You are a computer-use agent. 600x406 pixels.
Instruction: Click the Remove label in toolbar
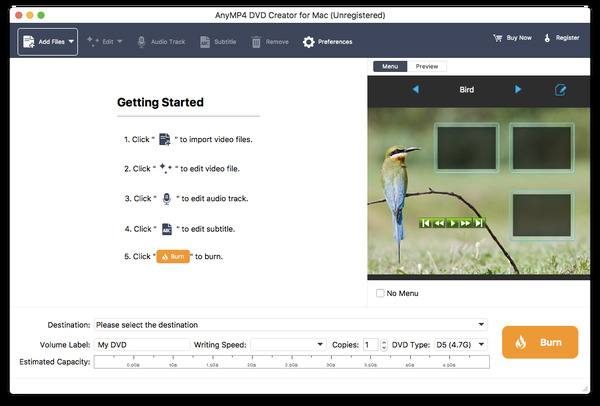coord(277,42)
